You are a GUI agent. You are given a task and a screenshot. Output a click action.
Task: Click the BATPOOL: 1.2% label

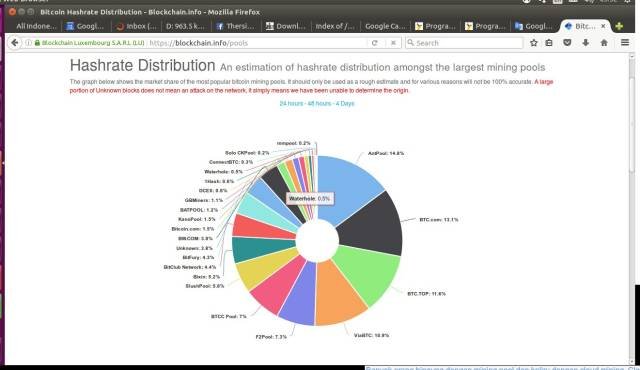click(199, 210)
